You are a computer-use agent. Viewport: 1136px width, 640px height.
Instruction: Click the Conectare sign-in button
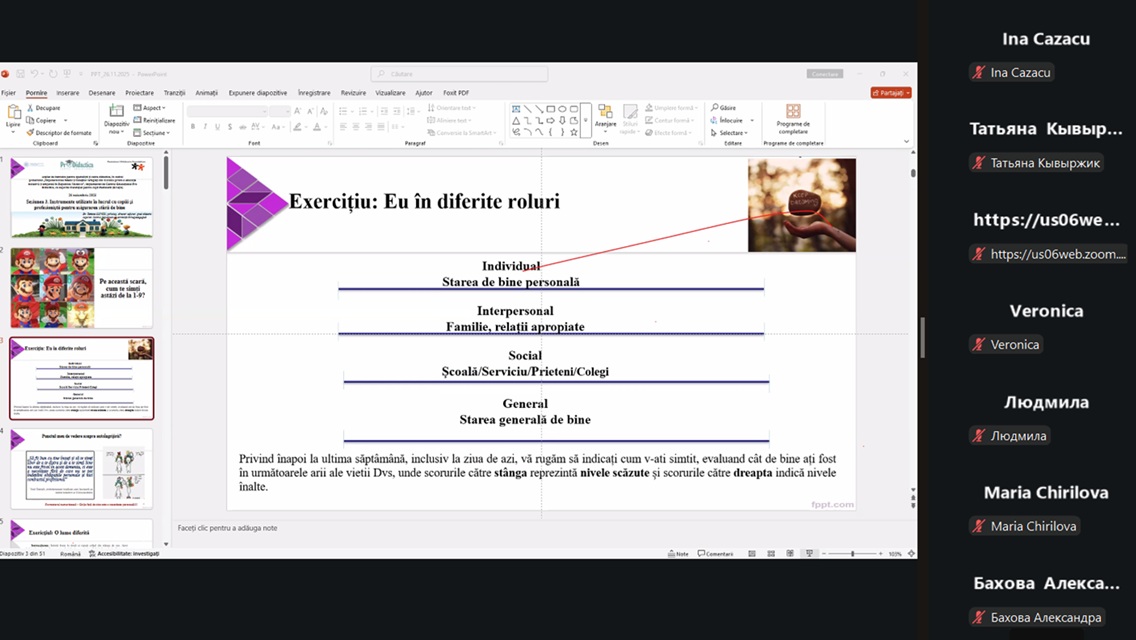click(825, 74)
